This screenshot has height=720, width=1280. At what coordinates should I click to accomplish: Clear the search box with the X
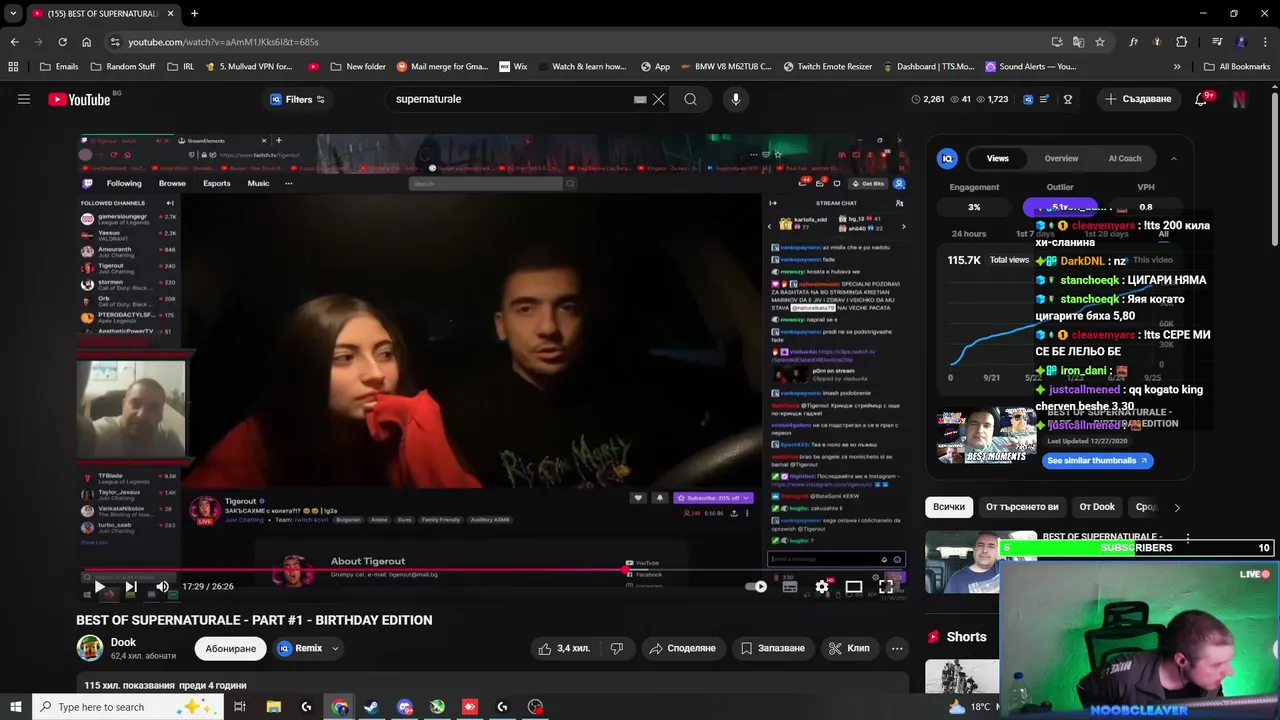[658, 99]
